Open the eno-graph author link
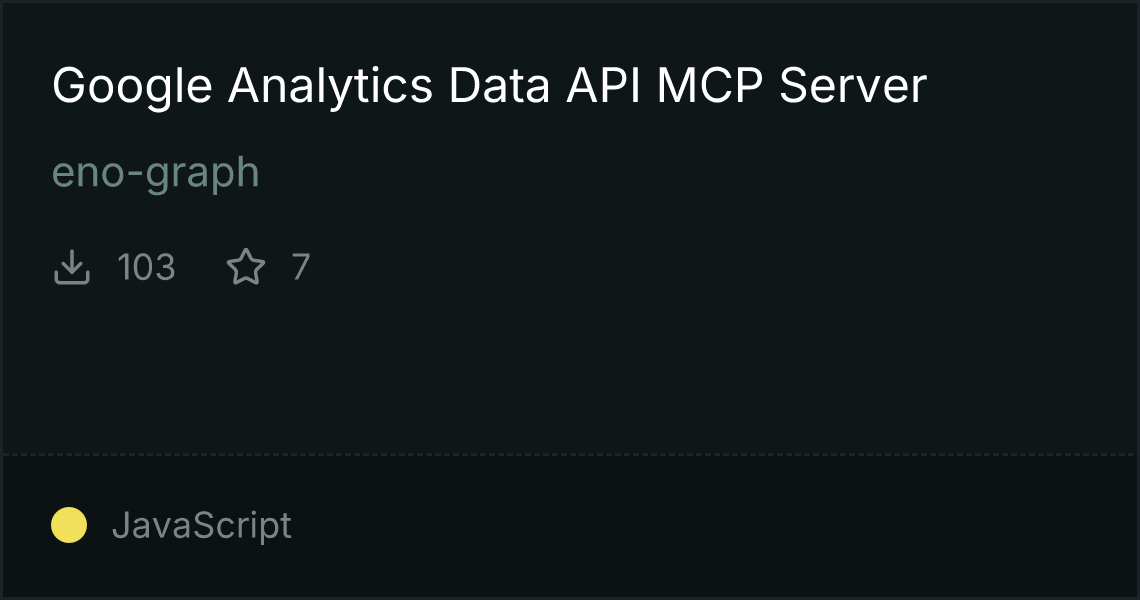 [x=155, y=173]
